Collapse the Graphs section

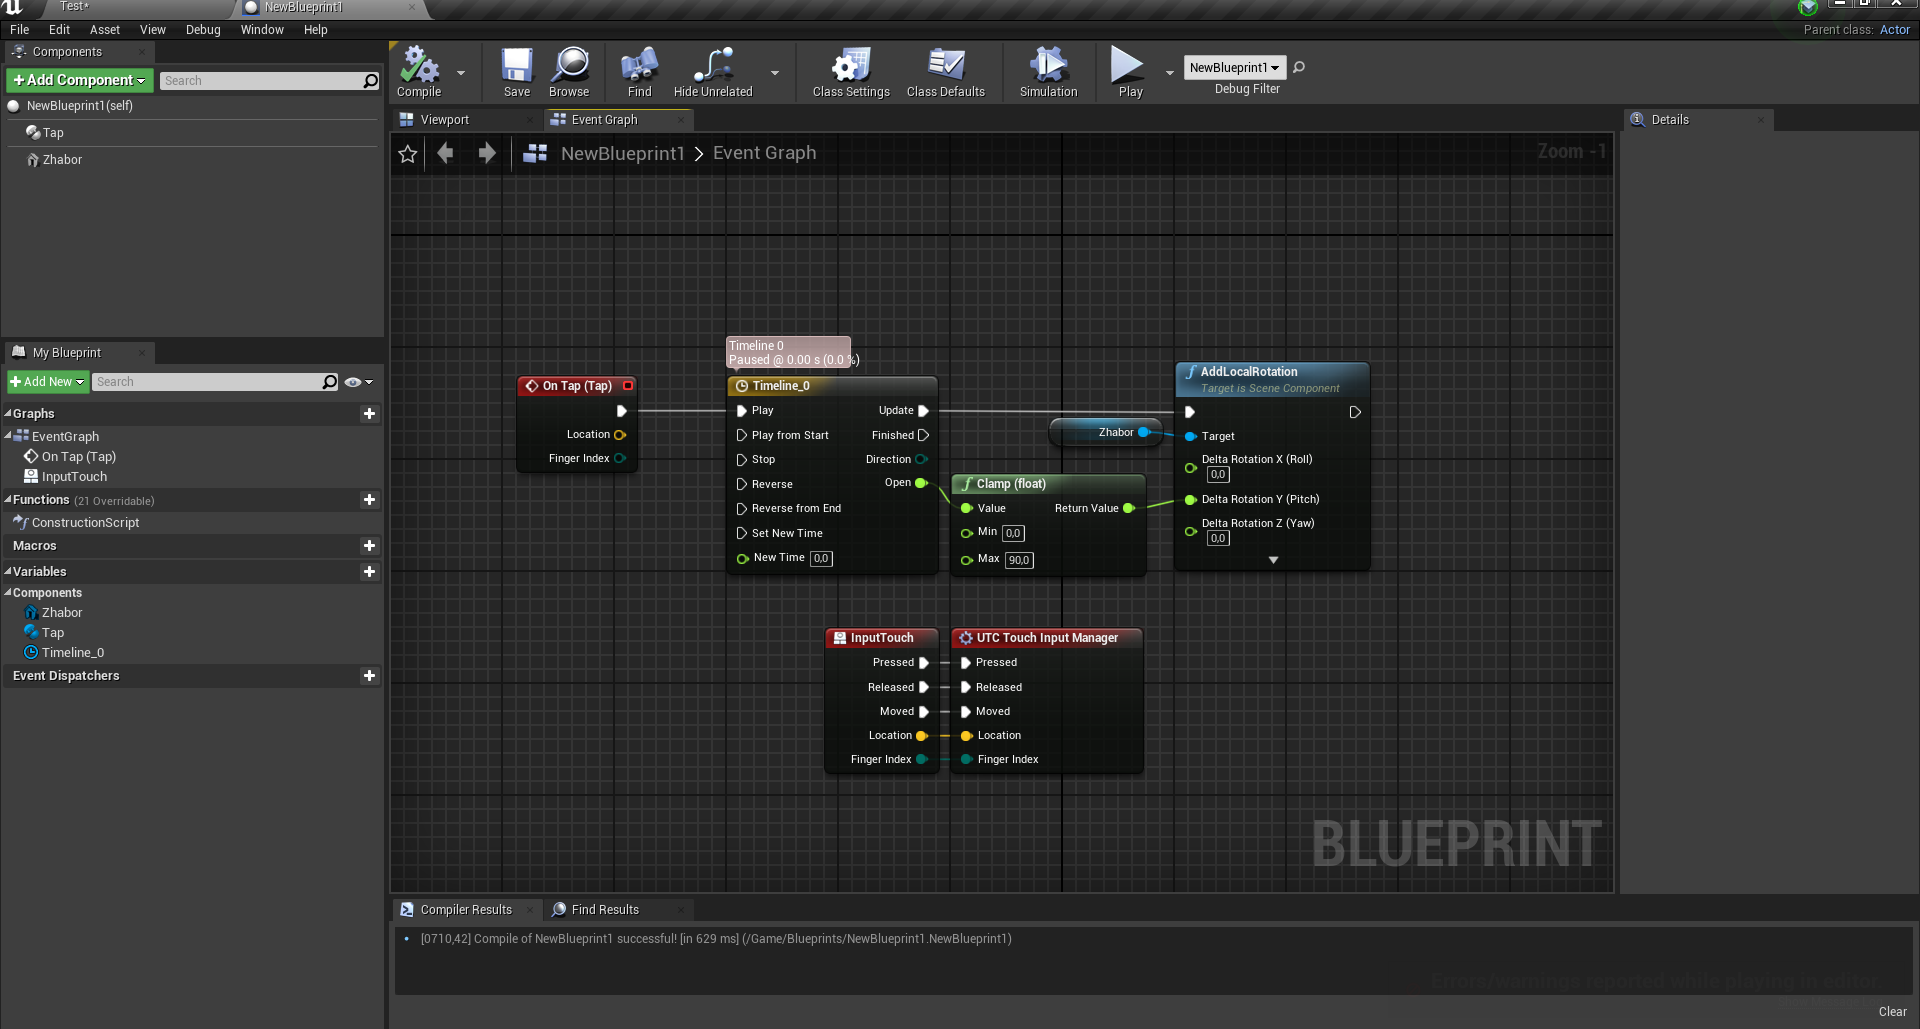(8, 414)
